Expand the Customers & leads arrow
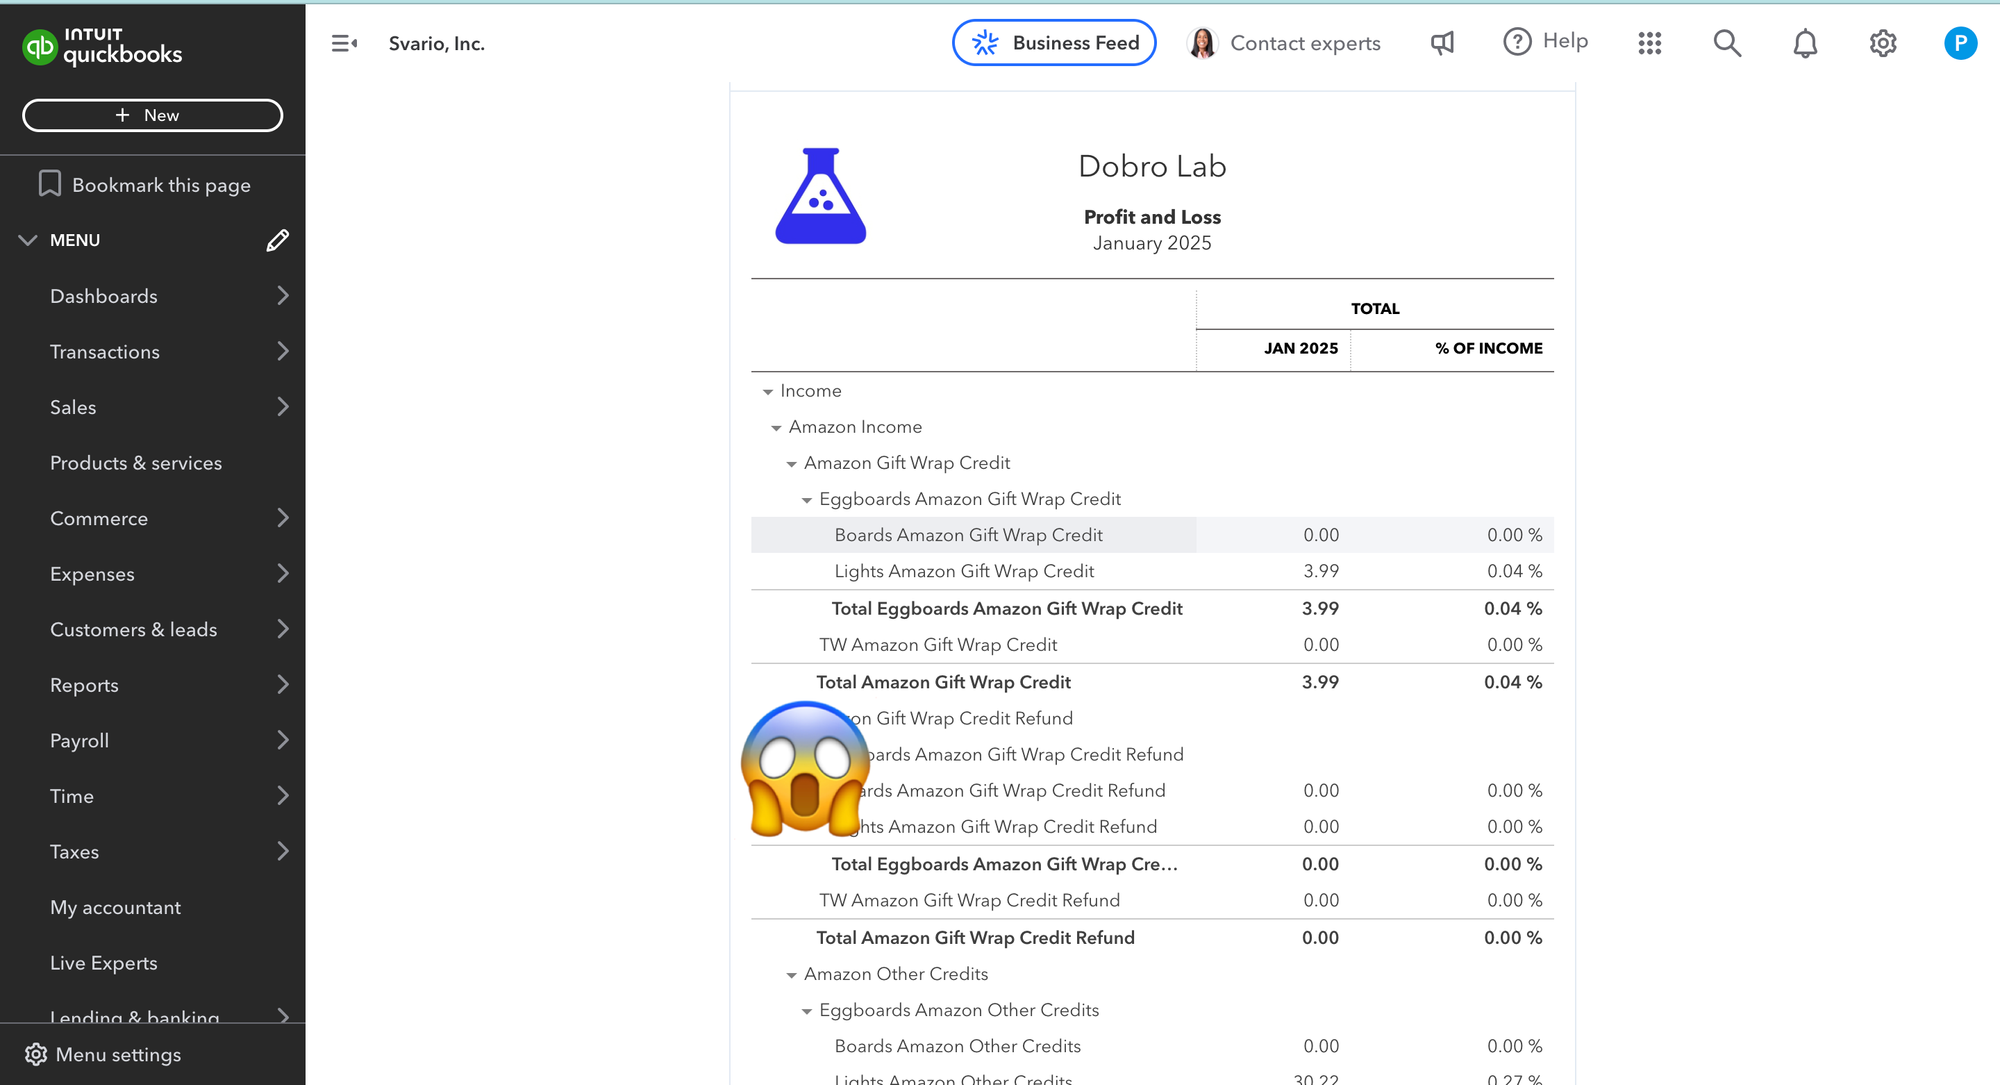The height and width of the screenshot is (1085, 2000). tap(283, 629)
